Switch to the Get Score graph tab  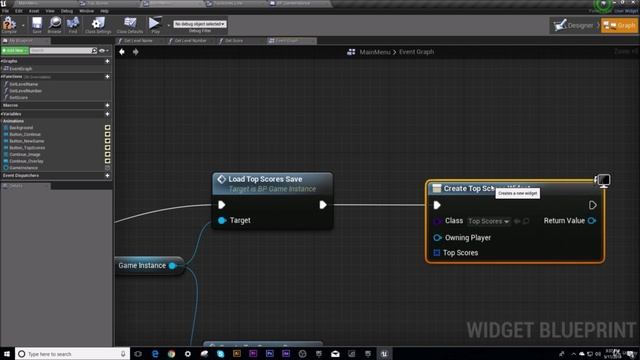tap(234, 41)
